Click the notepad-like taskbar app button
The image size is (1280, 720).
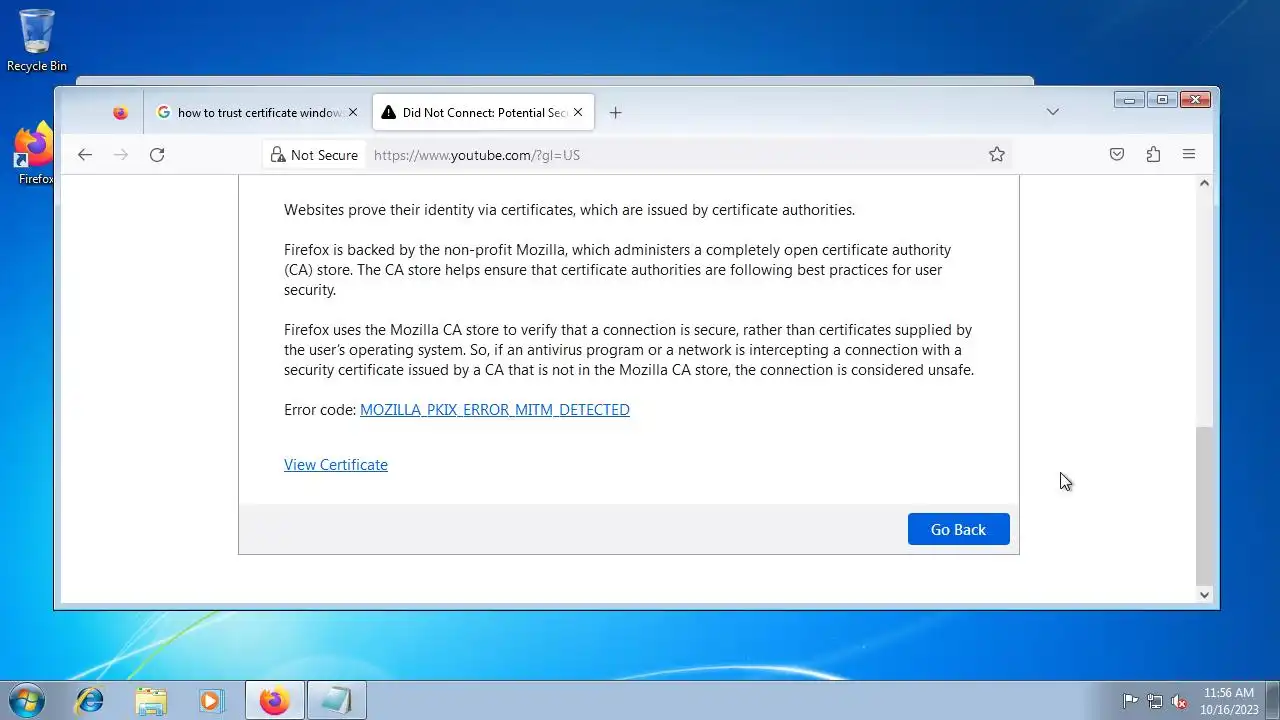pyautogui.click(x=336, y=701)
